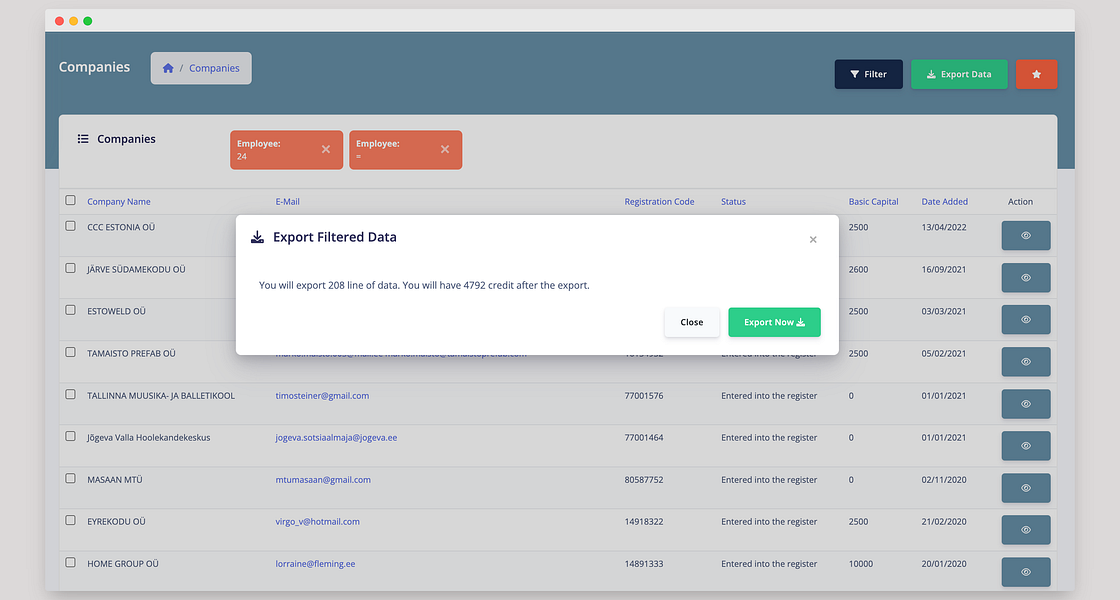1120x600 pixels.
Task: Tick the checkbox for JÄRVE SÜDAMEKODU OÜ
Action: coord(70,268)
